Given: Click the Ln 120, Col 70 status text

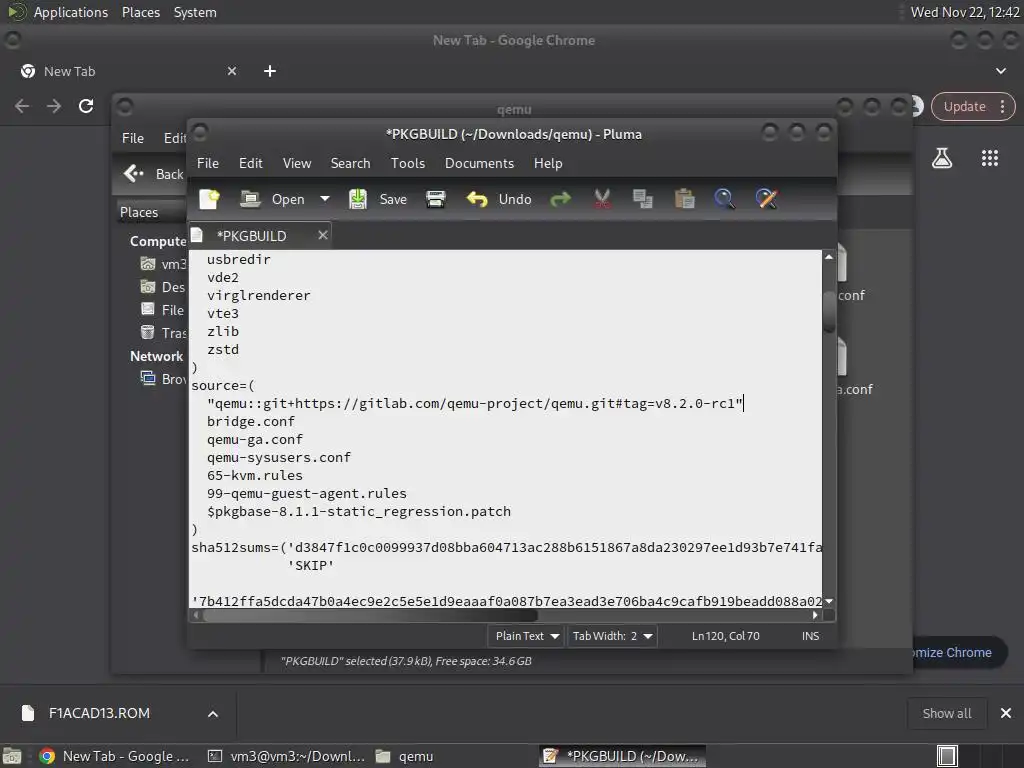Looking at the screenshot, I should click(726, 636).
